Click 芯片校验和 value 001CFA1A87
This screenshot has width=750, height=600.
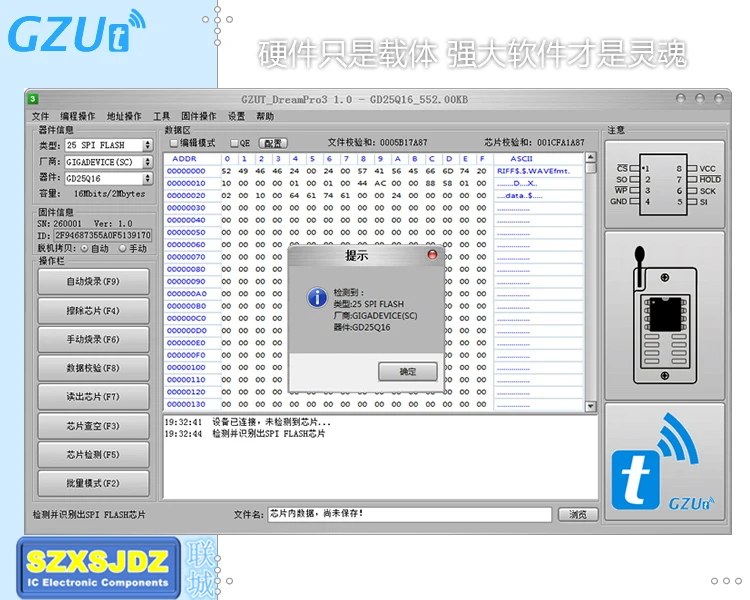tap(561, 143)
